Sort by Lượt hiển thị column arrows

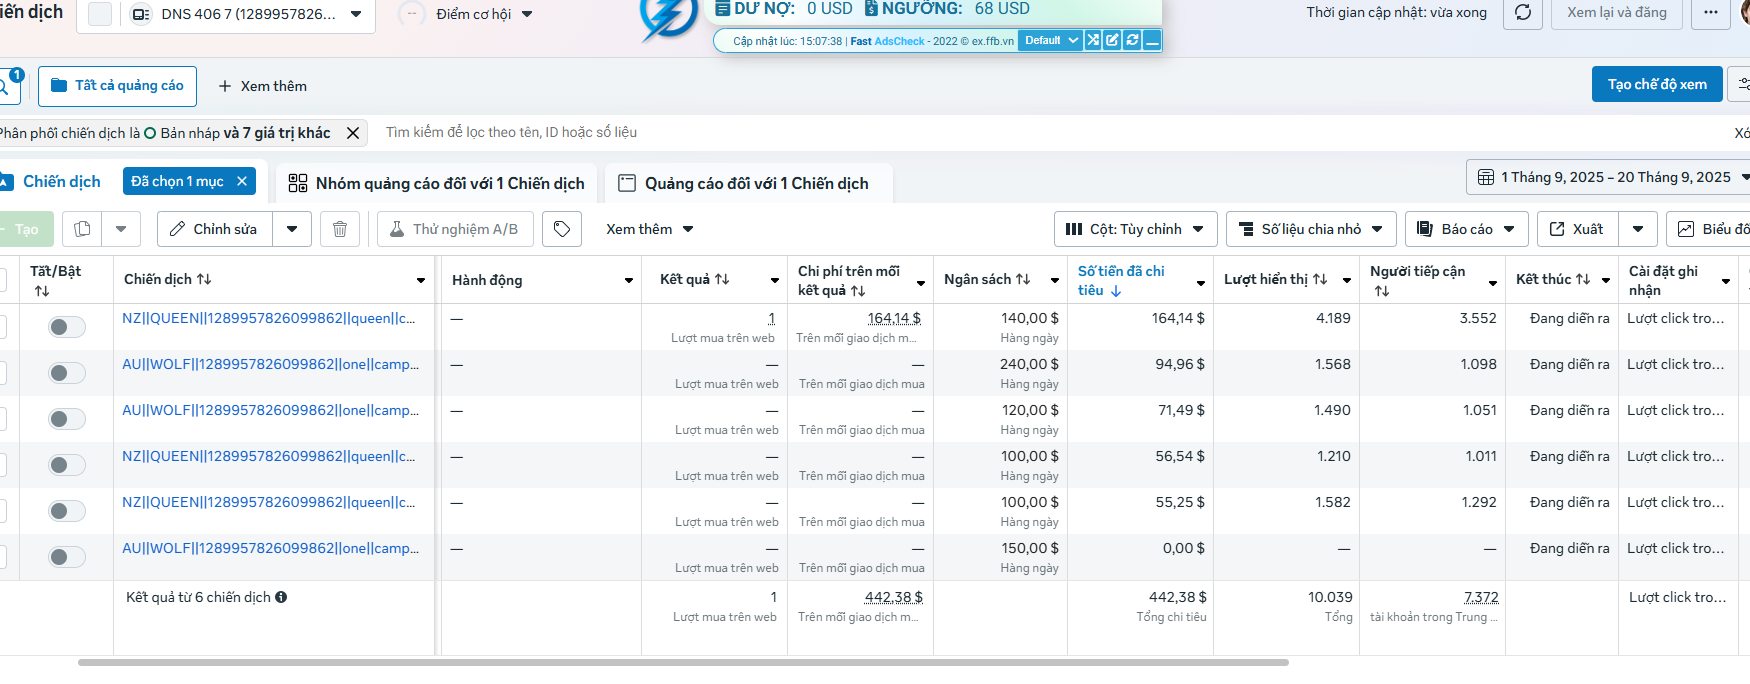click(1320, 279)
